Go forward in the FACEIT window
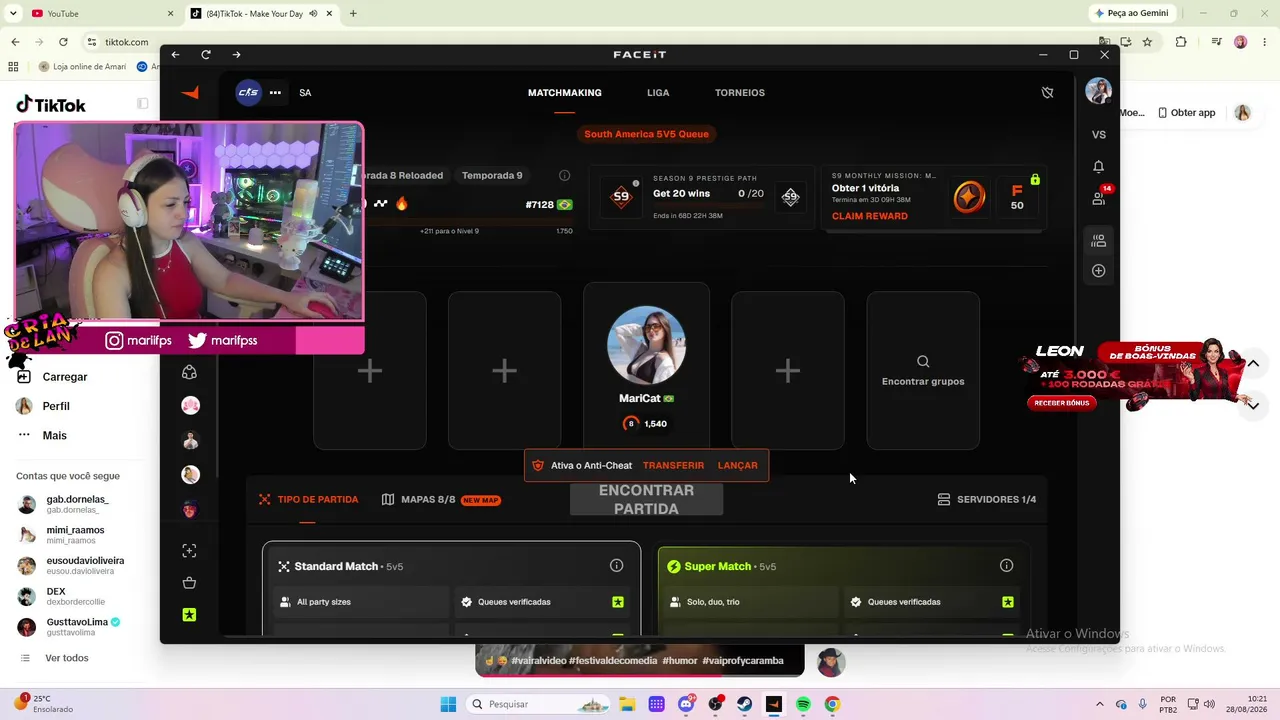Screen dimensions: 1280x720 tap(236, 54)
